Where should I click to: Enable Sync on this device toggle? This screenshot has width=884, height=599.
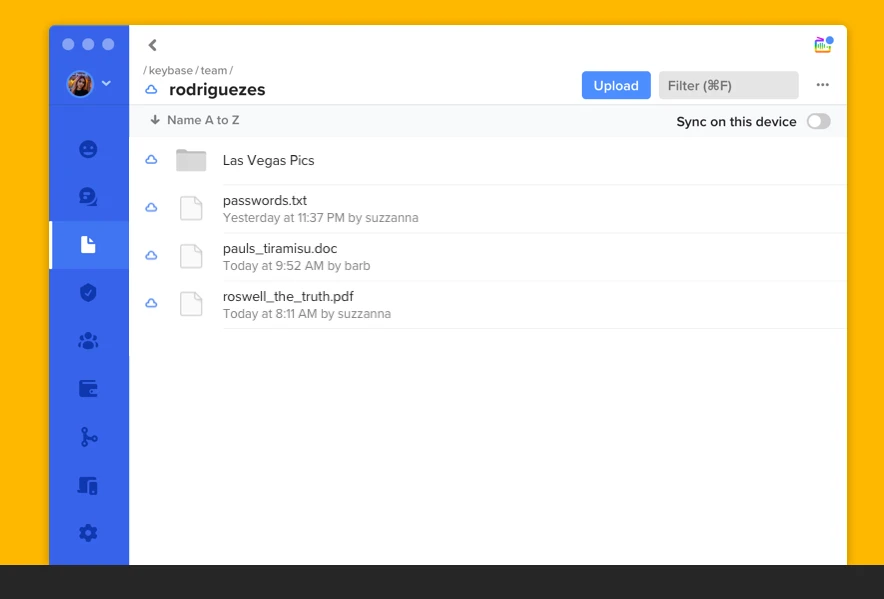click(x=819, y=121)
